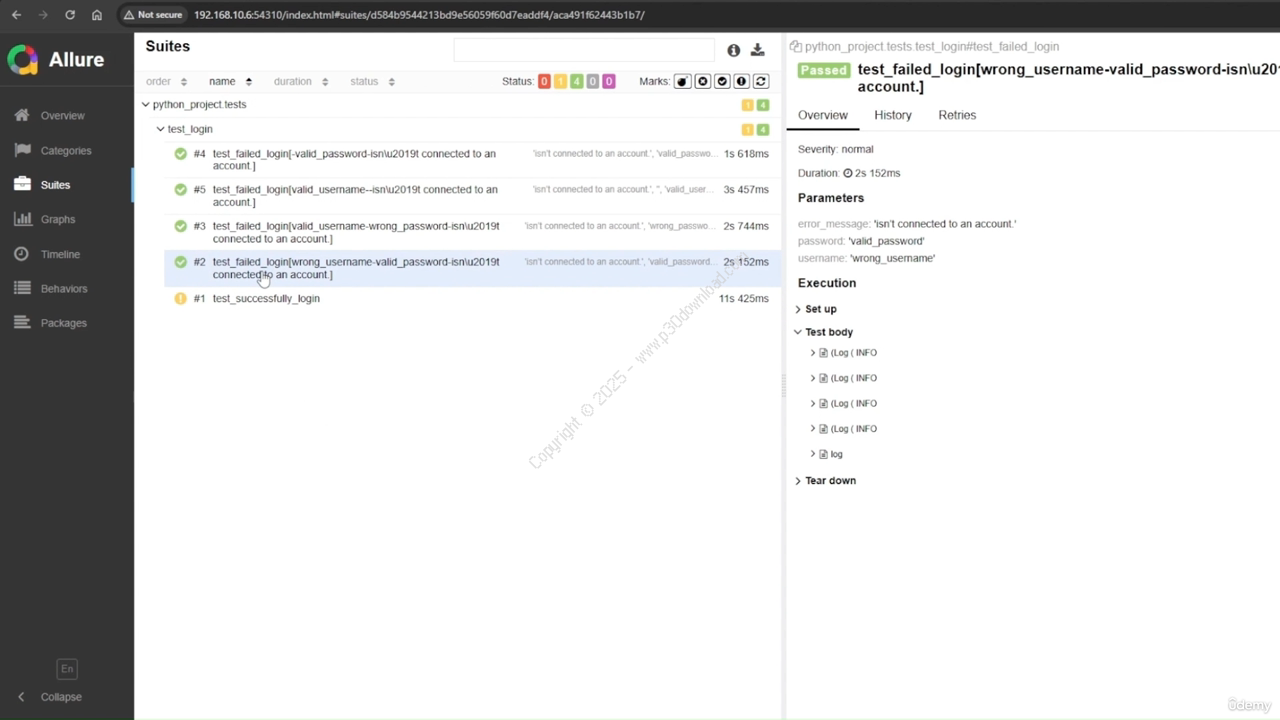Image resolution: width=1280 pixels, height=720 pixels.
Task: Click the green Passed status label
Action: pos(824,70)
